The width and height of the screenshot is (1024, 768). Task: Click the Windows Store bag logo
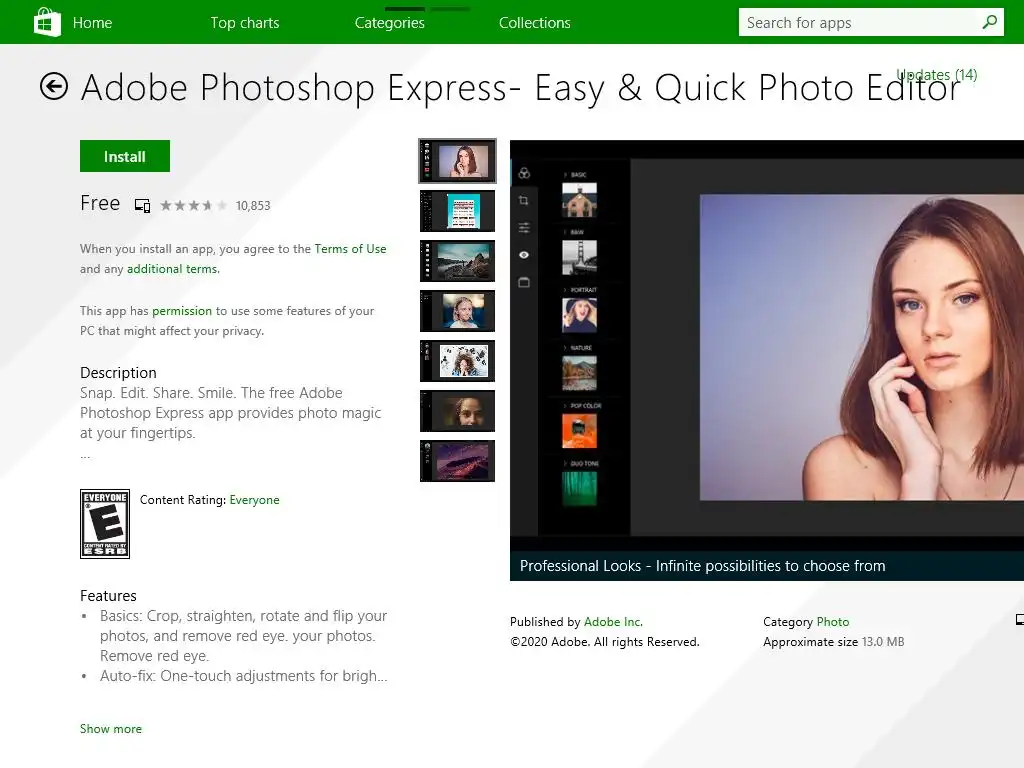click(47, 22)
